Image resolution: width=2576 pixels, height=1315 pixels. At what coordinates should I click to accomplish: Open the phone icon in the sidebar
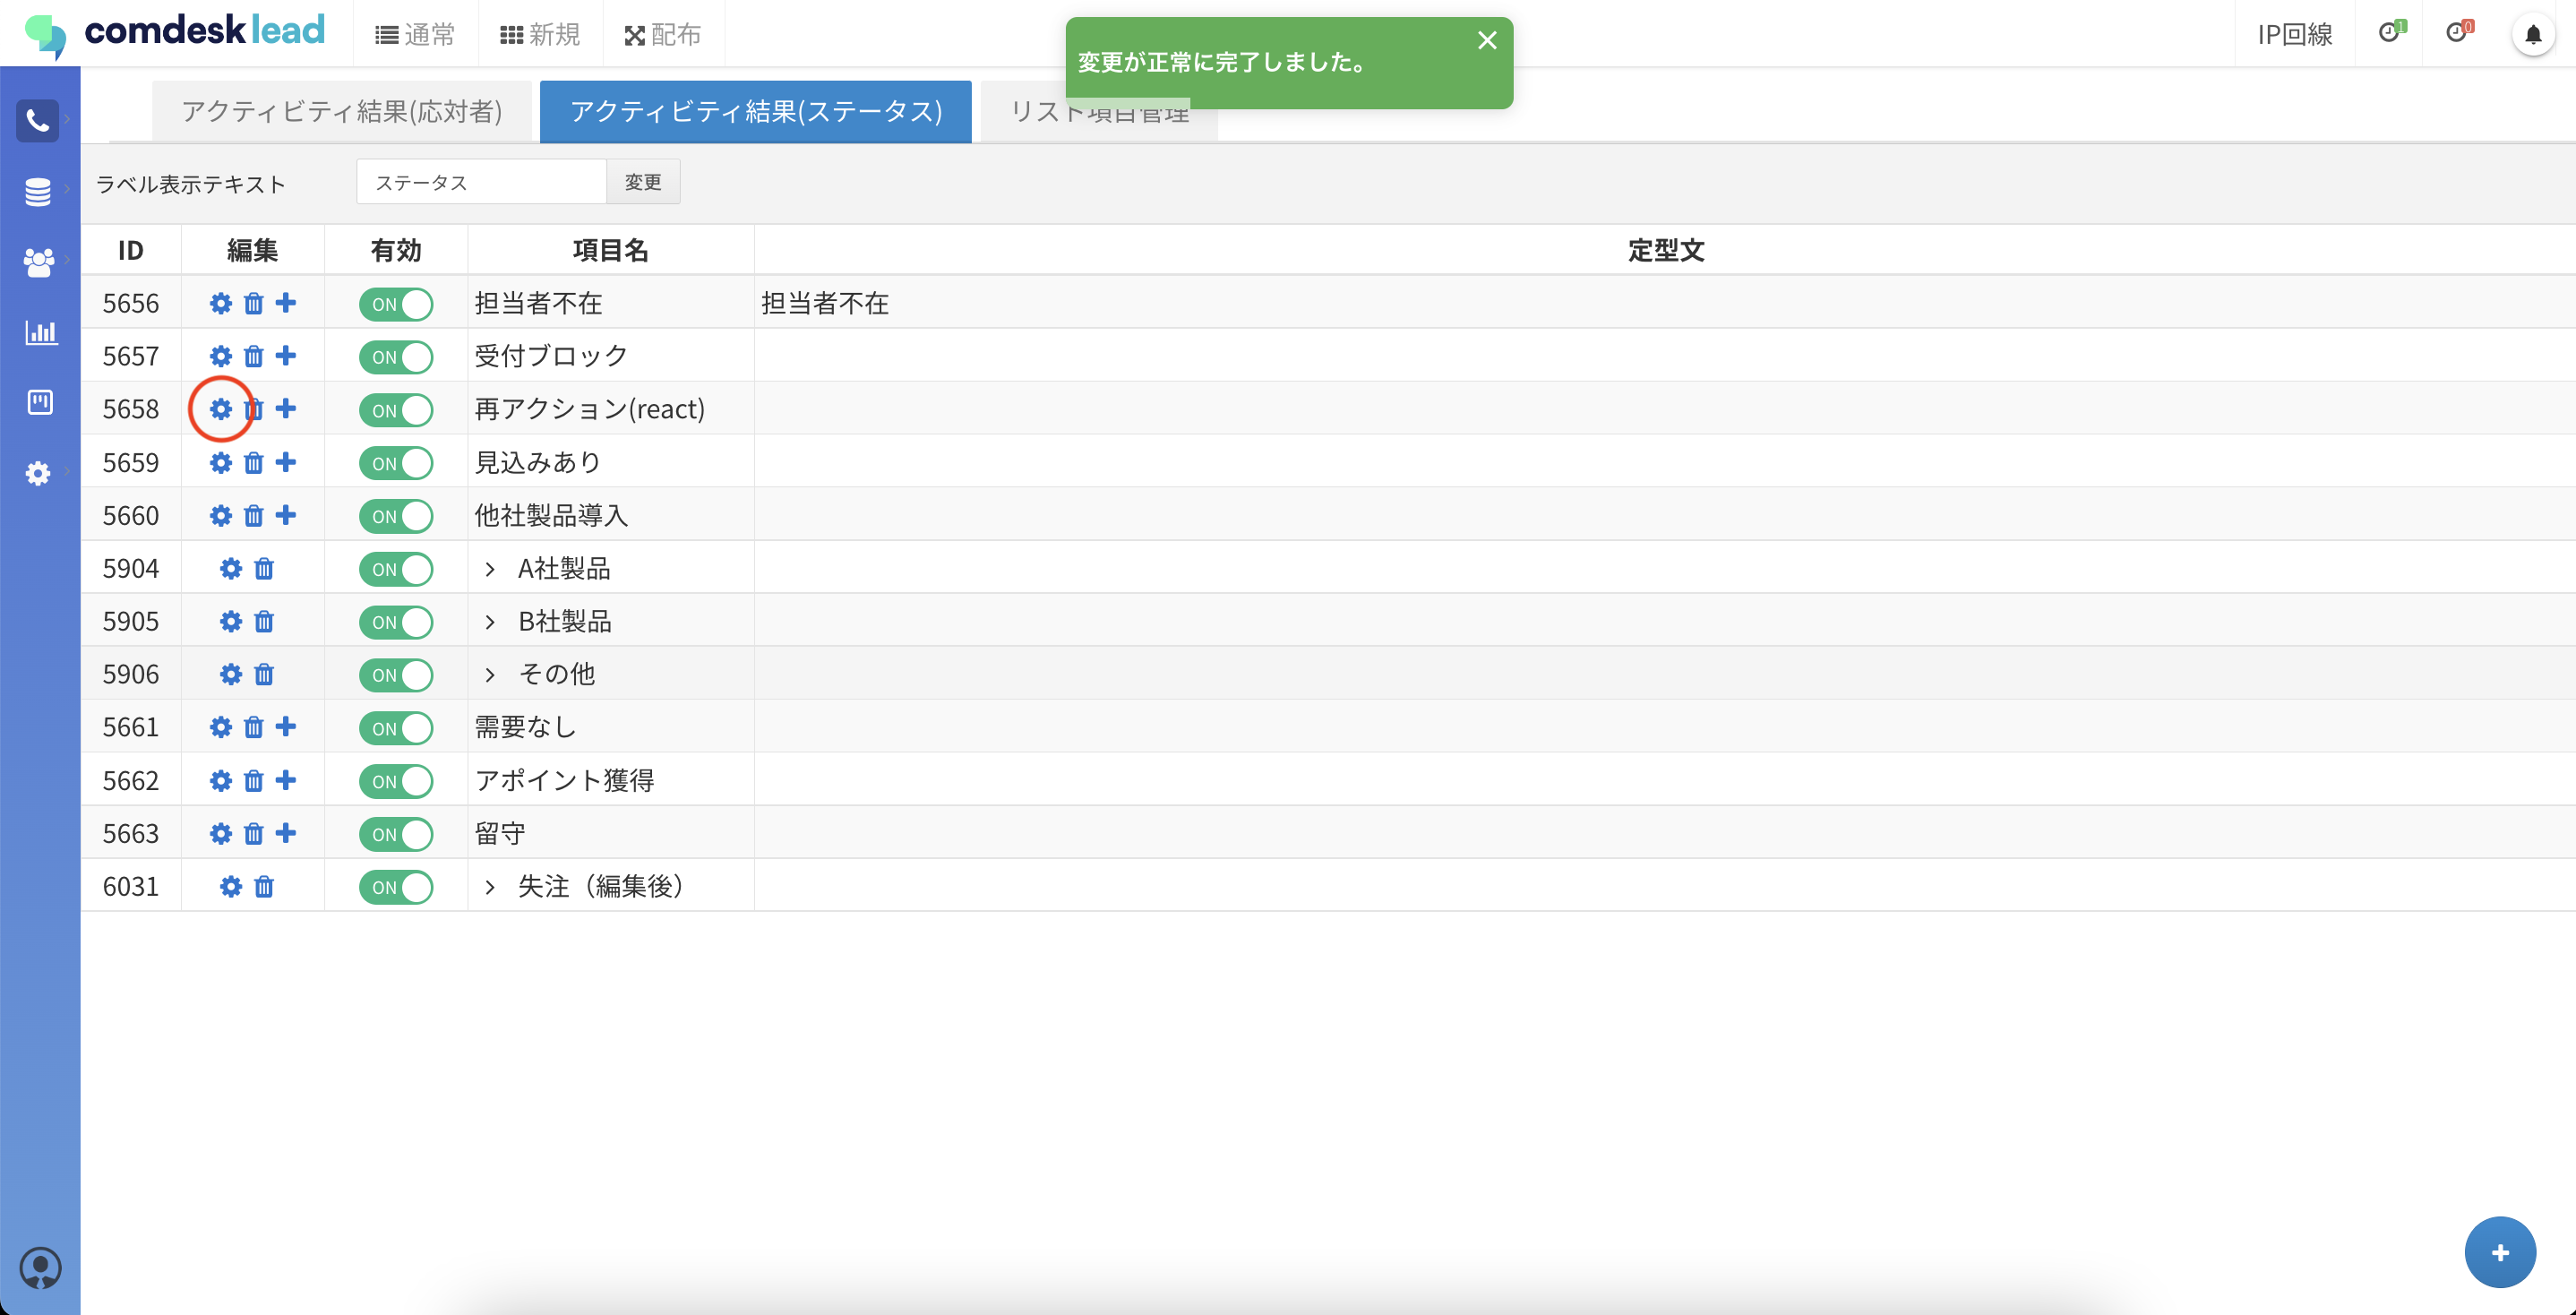[38, 121]
